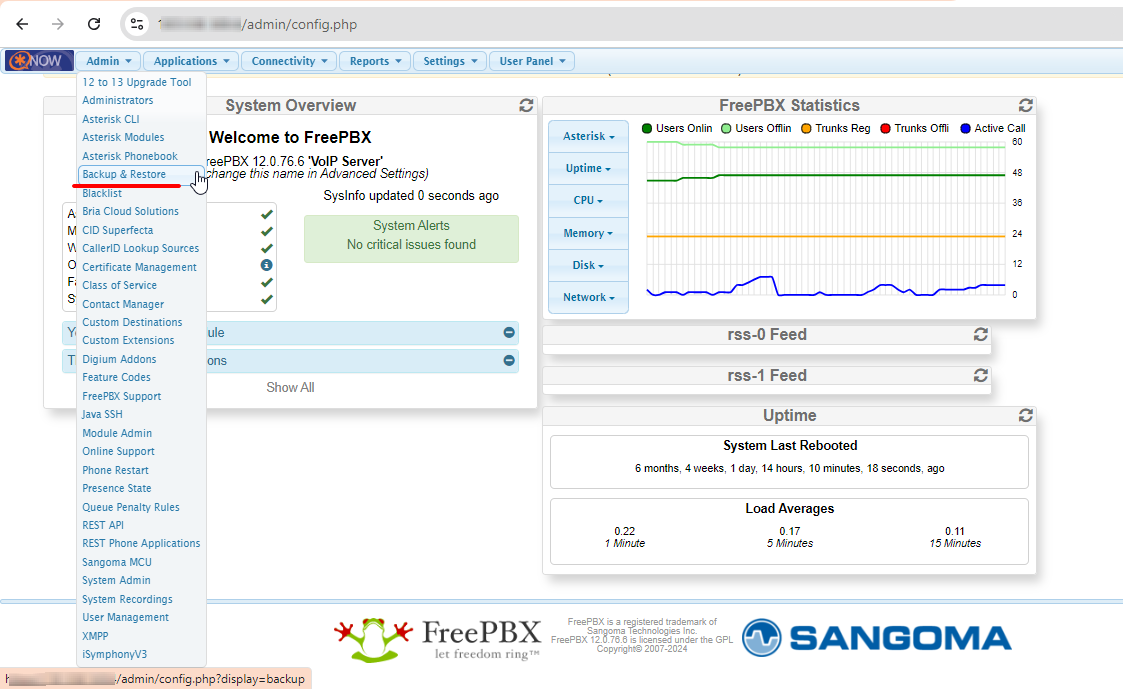Select CallerID Lookup Sources entry

(x=140, y=249)
